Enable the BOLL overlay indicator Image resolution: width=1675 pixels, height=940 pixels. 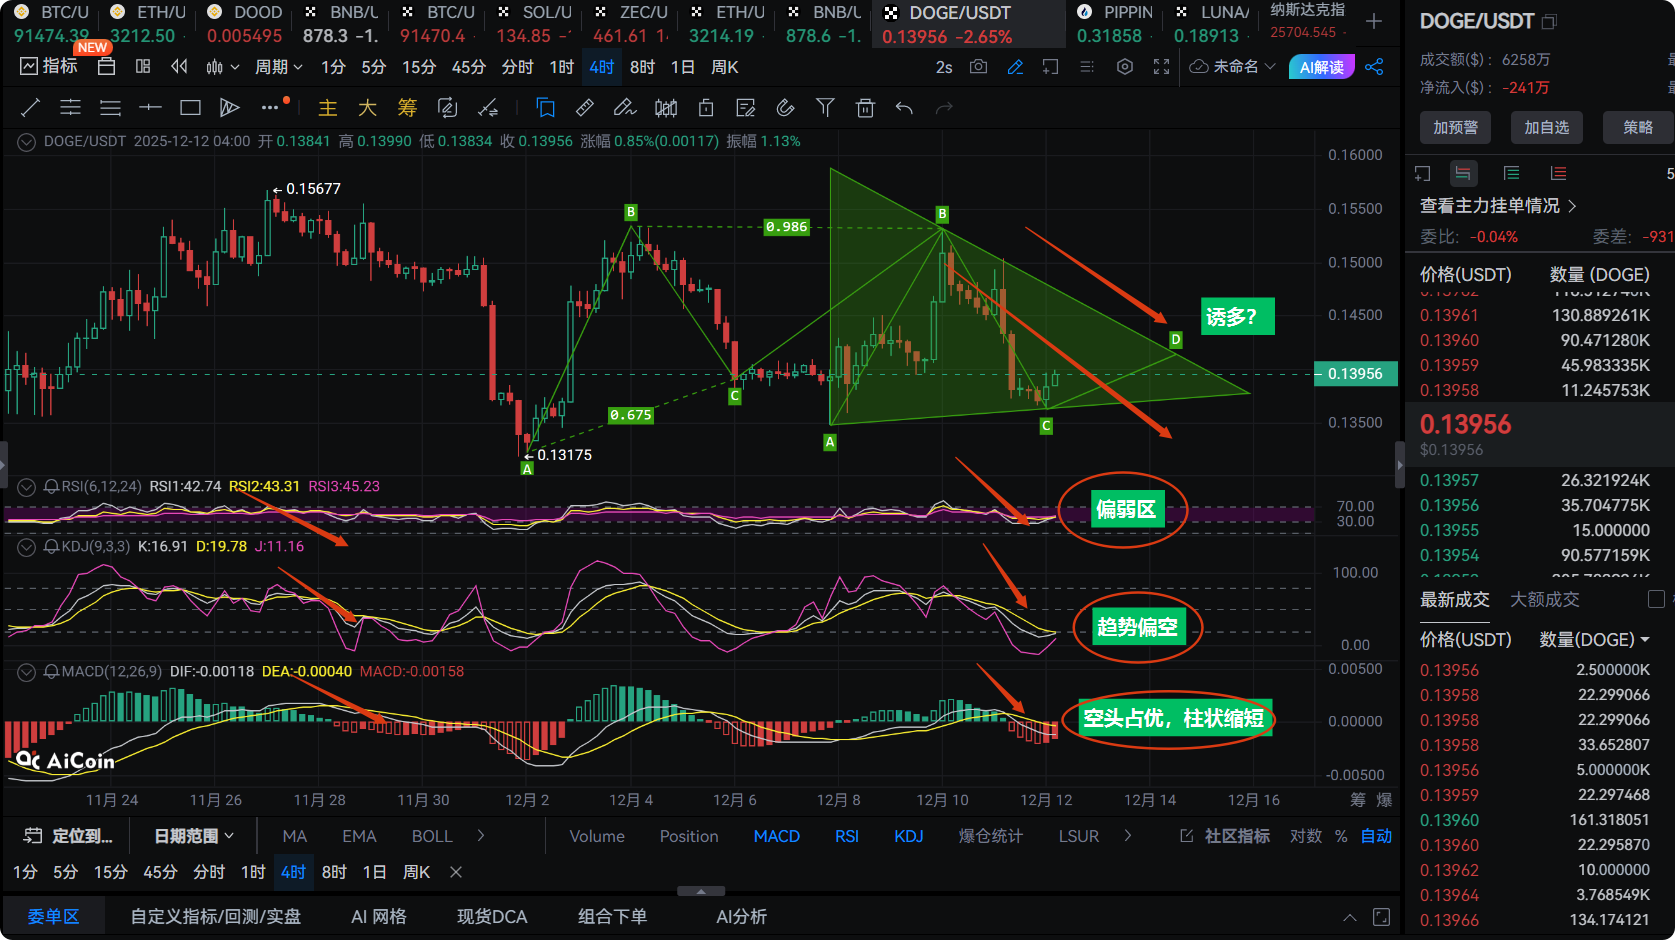click(432, 836)
